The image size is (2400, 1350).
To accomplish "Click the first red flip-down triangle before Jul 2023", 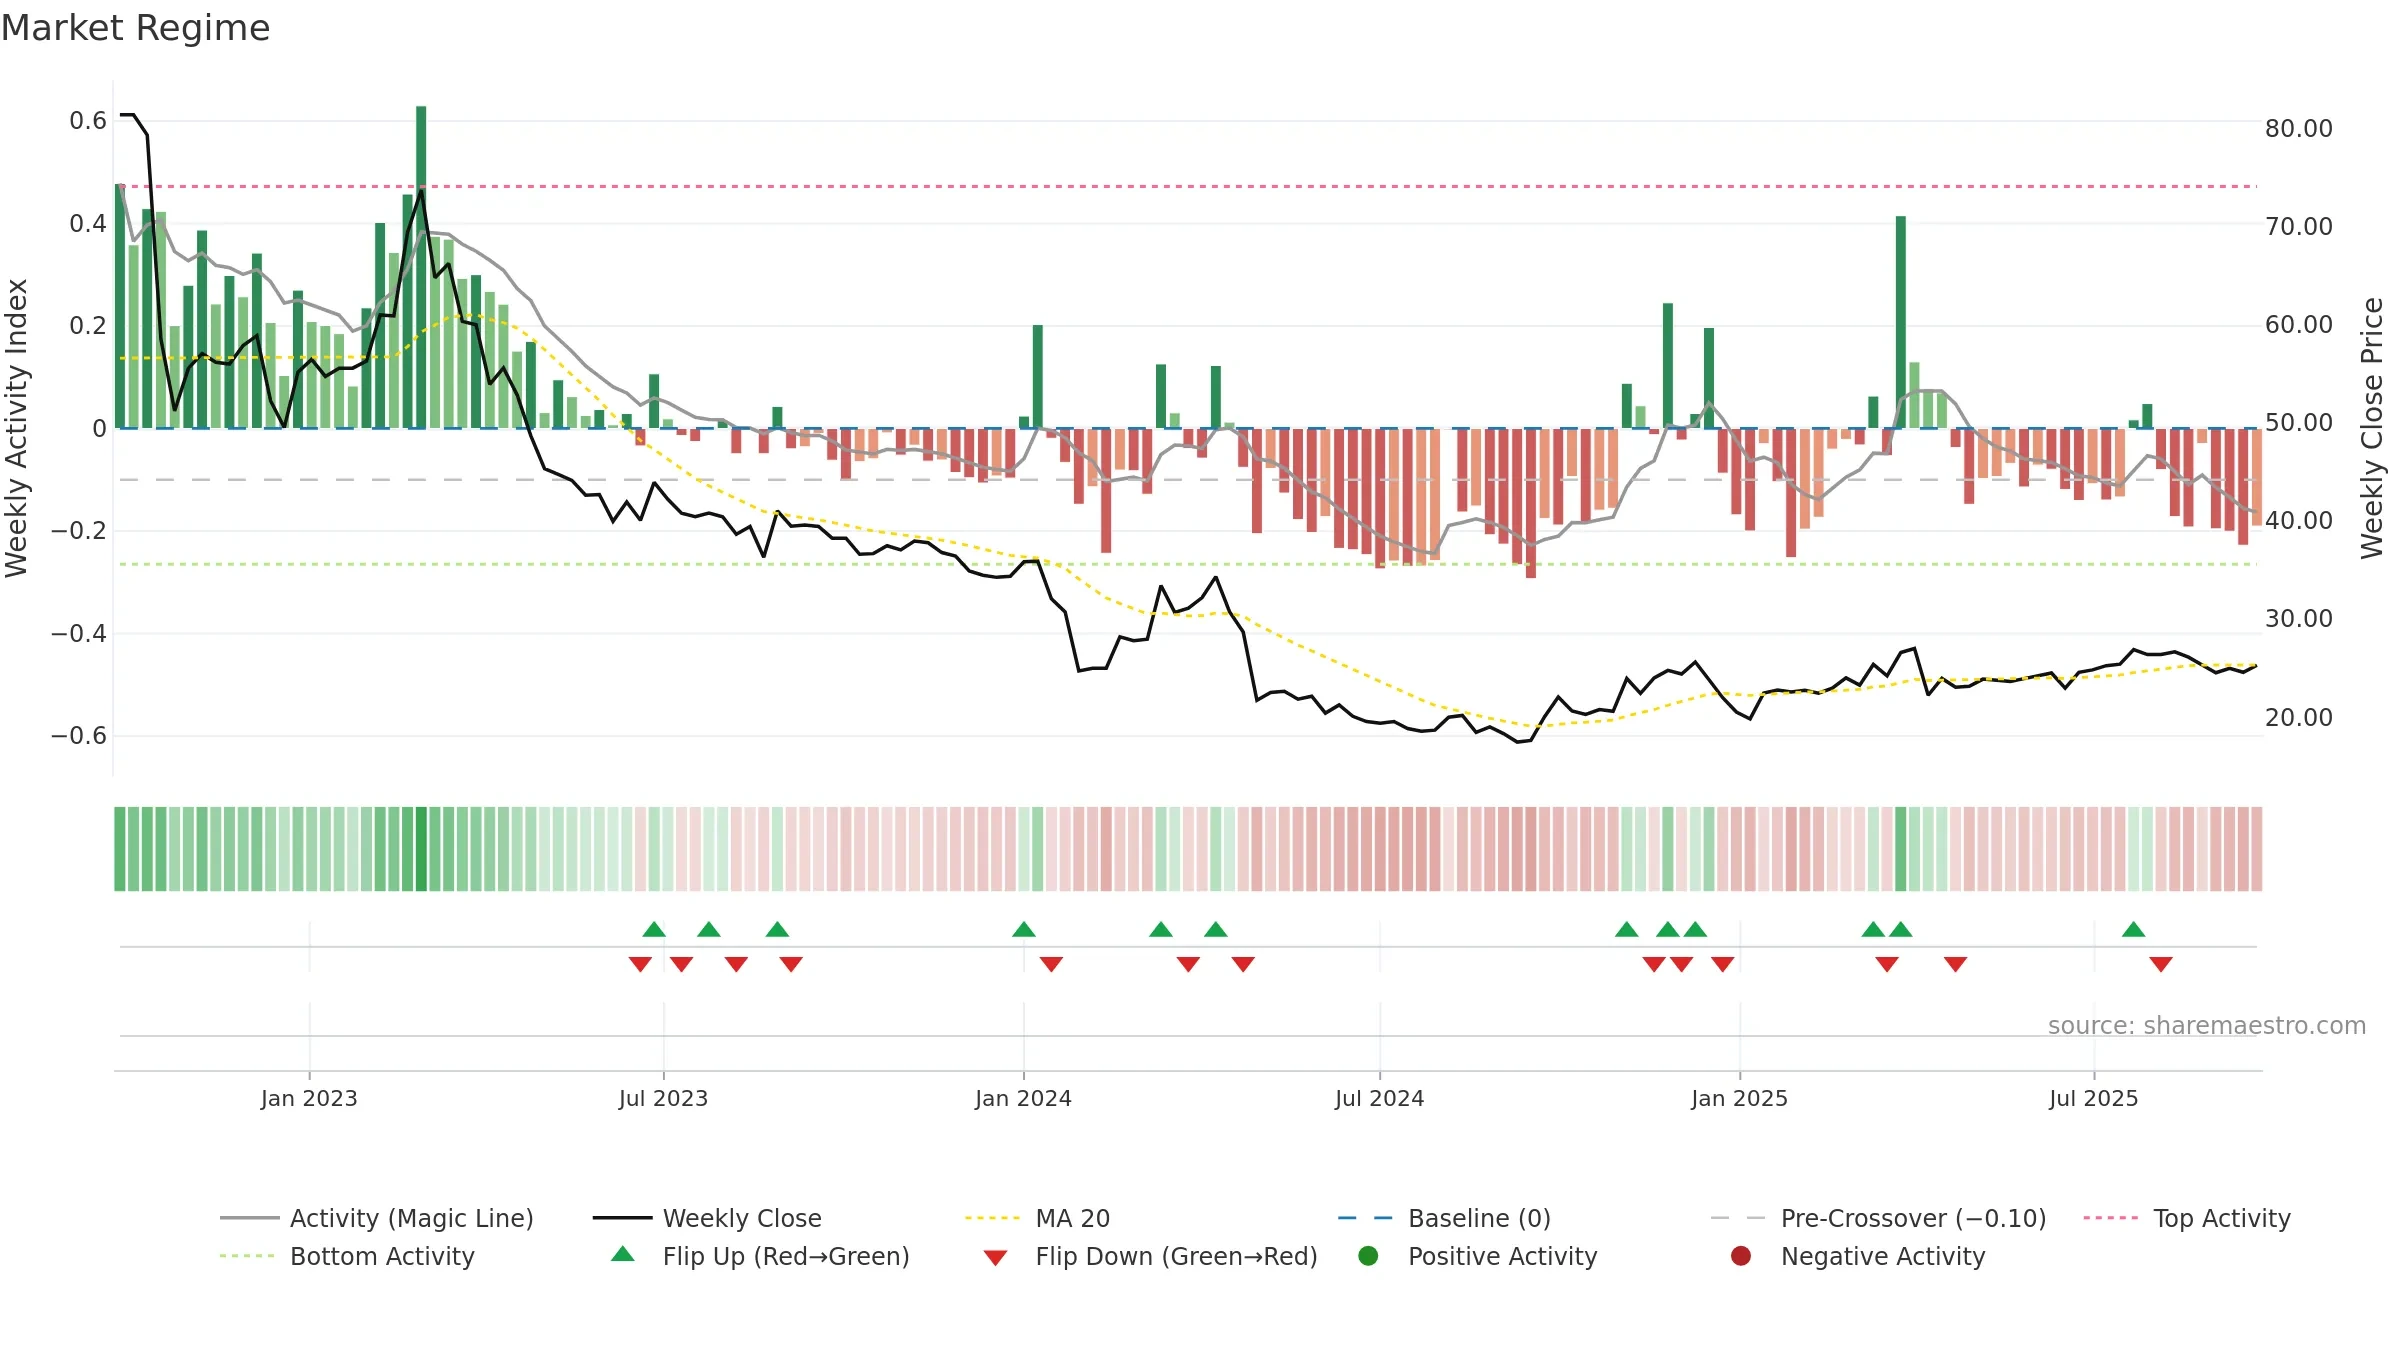I will point(640,964).
